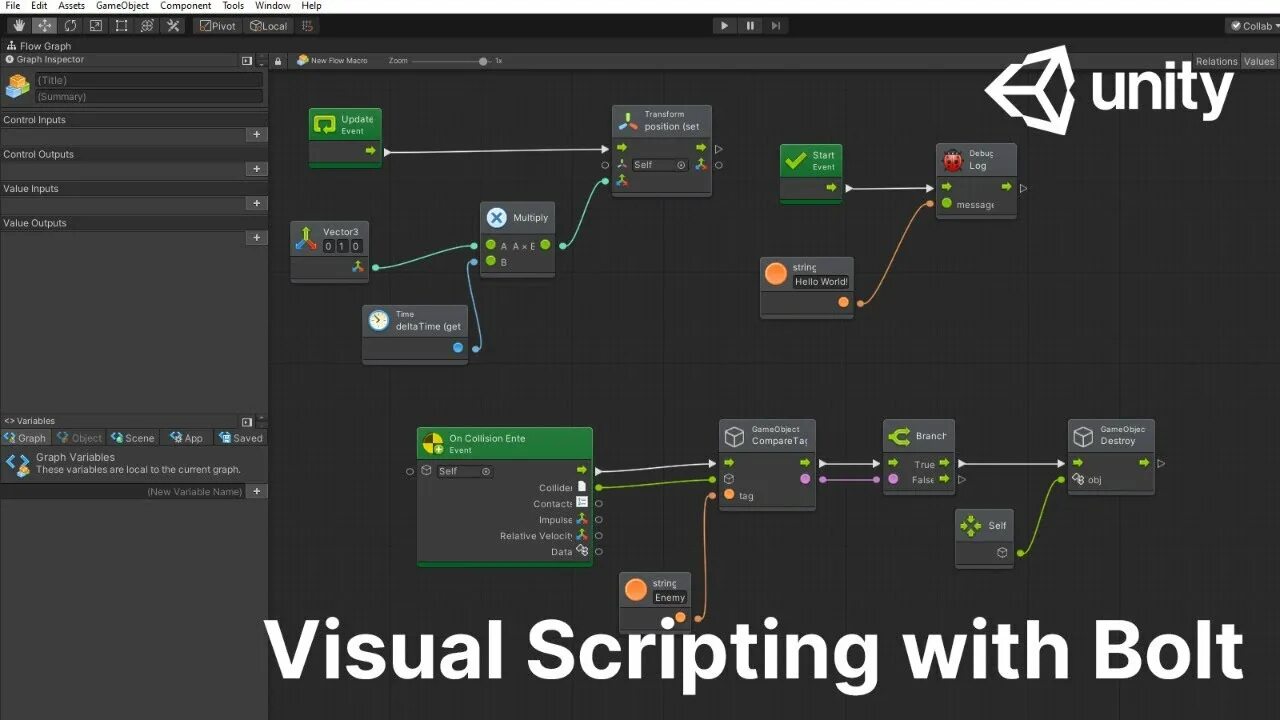
Task: Click the Transform position node icon
Action: click(x=627, y=121)
